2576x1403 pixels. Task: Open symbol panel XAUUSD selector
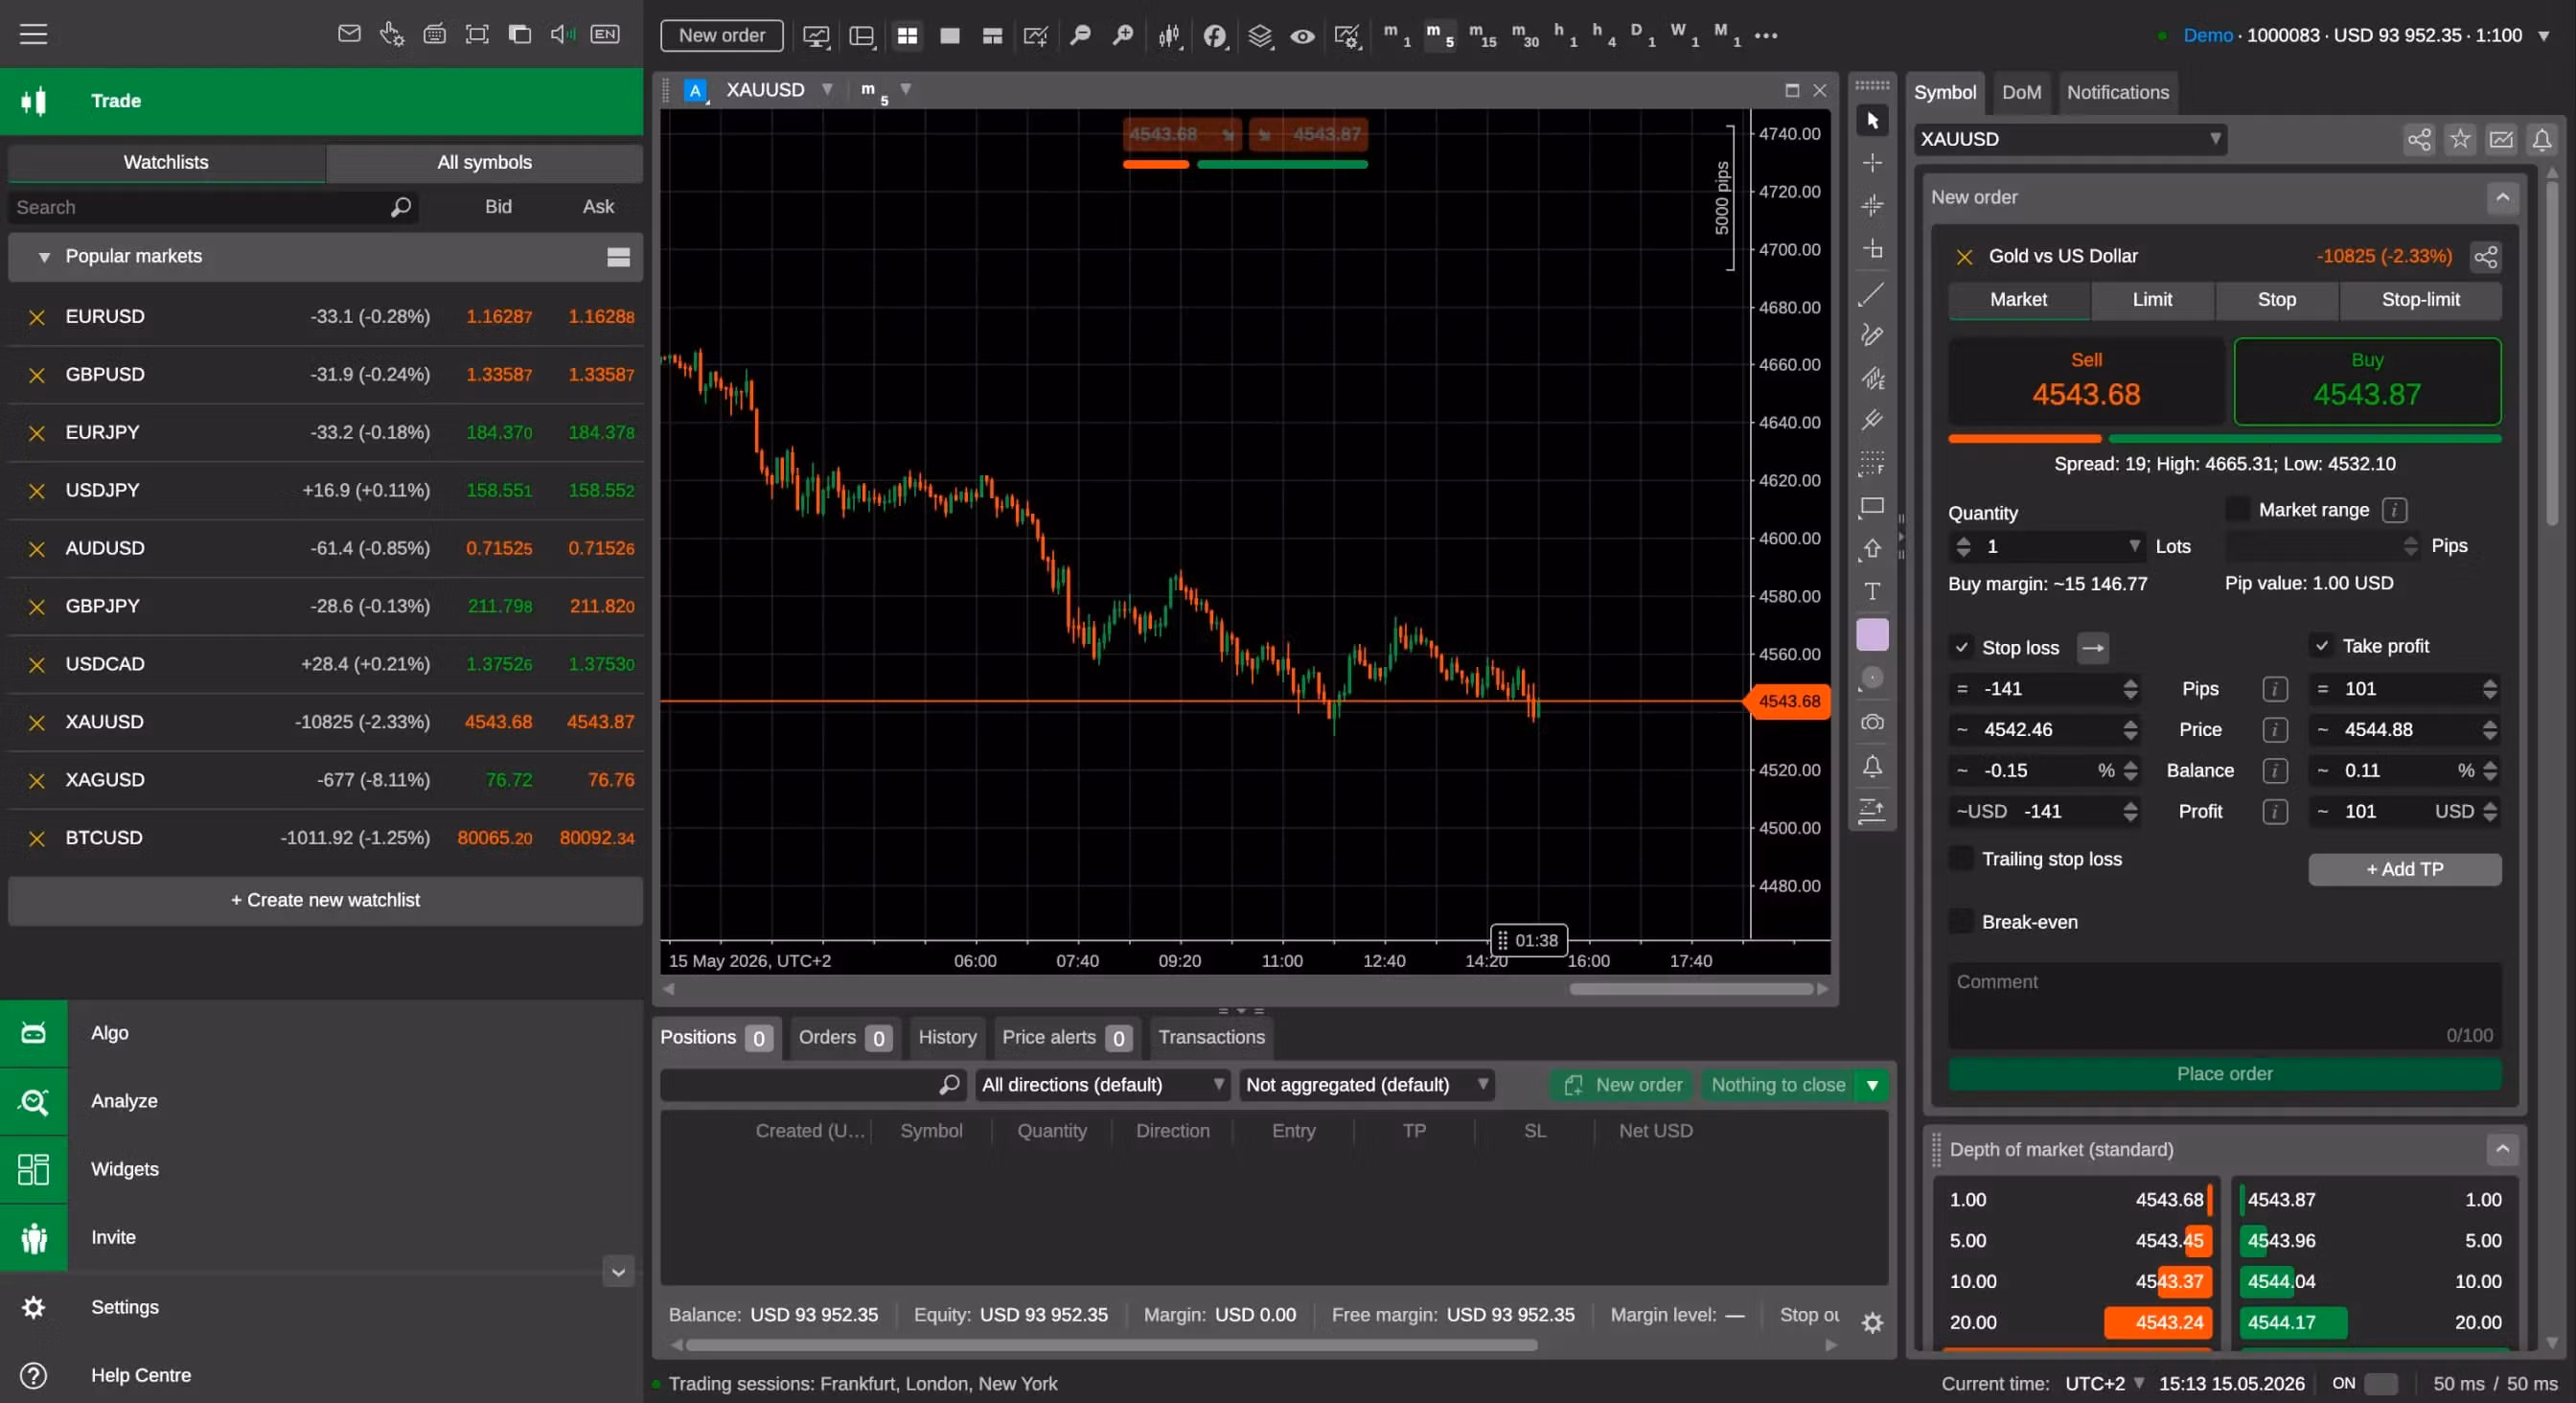2069,139
